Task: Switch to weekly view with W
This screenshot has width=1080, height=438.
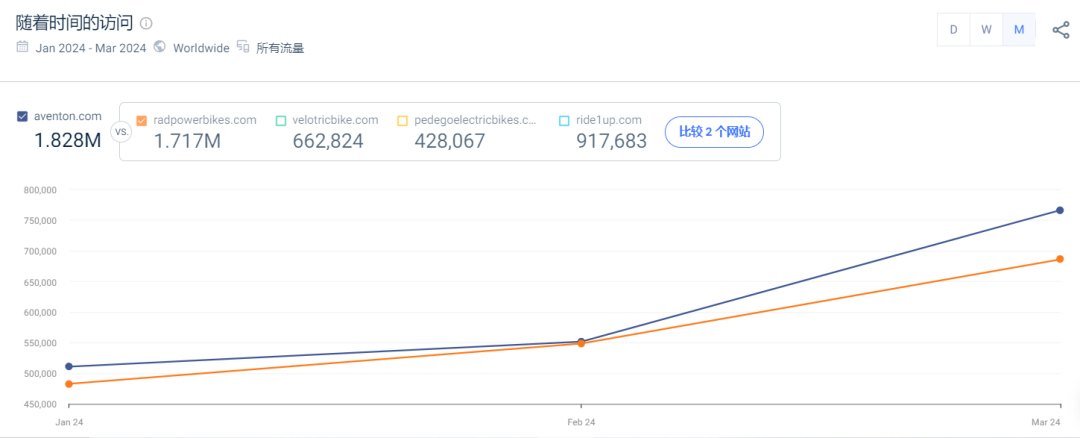Action: coord(986,30)
